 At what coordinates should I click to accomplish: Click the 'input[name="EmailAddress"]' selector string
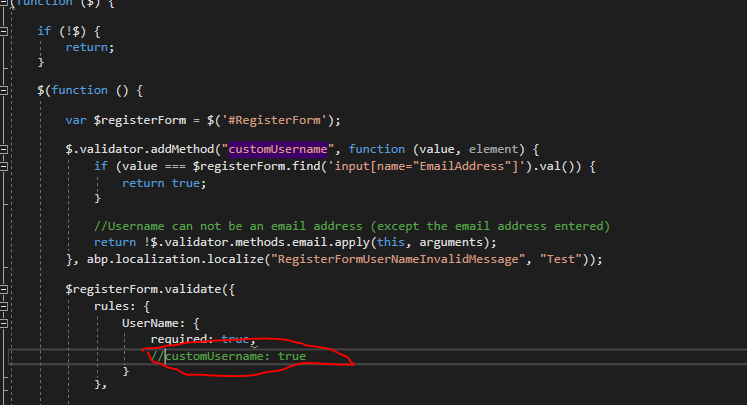(426, 166)
